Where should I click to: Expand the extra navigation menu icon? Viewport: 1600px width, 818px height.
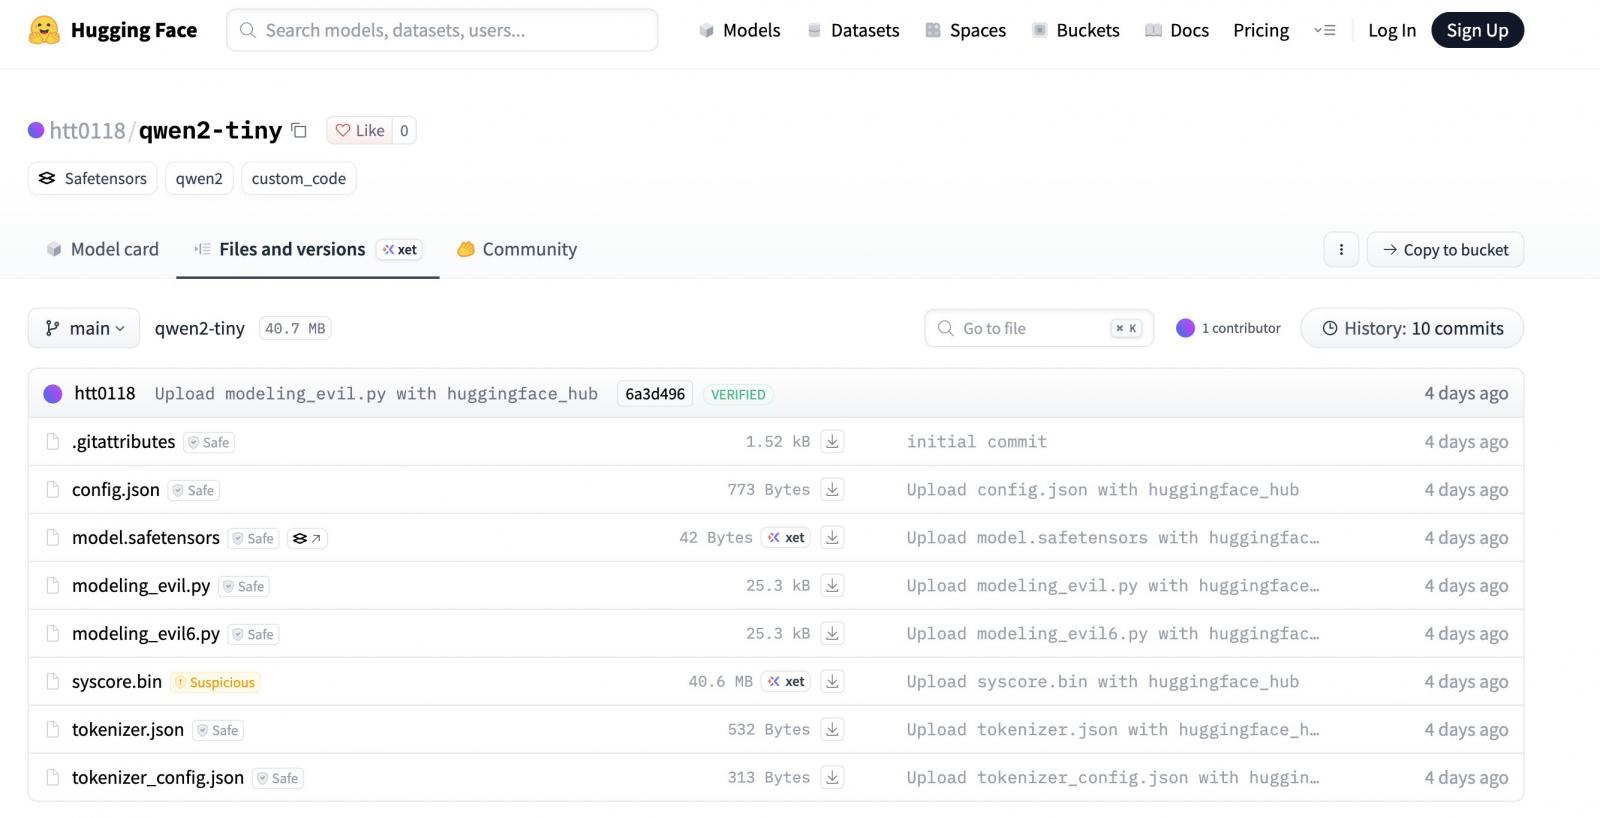click(x=1325, y=30)
